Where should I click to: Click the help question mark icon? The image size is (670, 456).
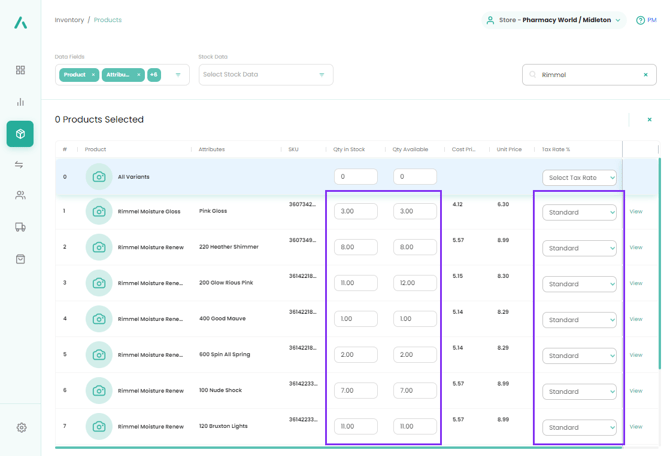pyautogui.click(x=641, y=20)
